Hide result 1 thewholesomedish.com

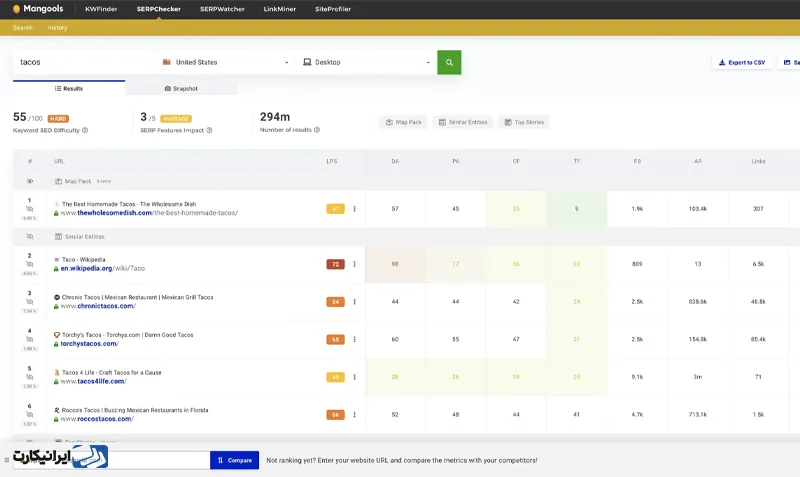tap(30, 209)
